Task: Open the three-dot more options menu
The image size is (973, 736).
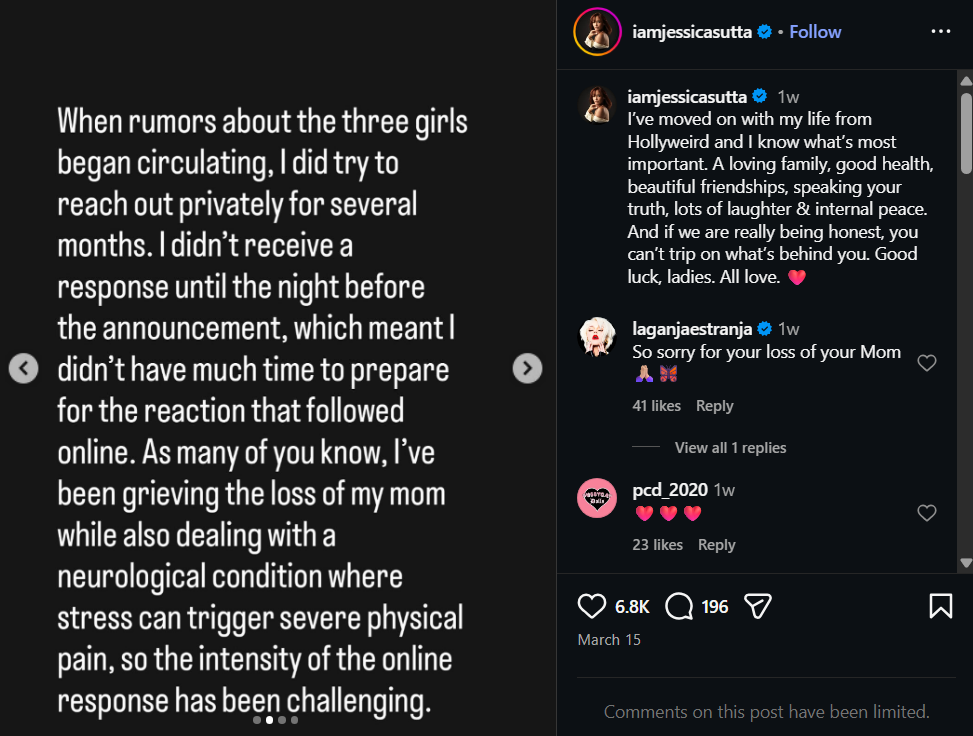Action: 940,32
